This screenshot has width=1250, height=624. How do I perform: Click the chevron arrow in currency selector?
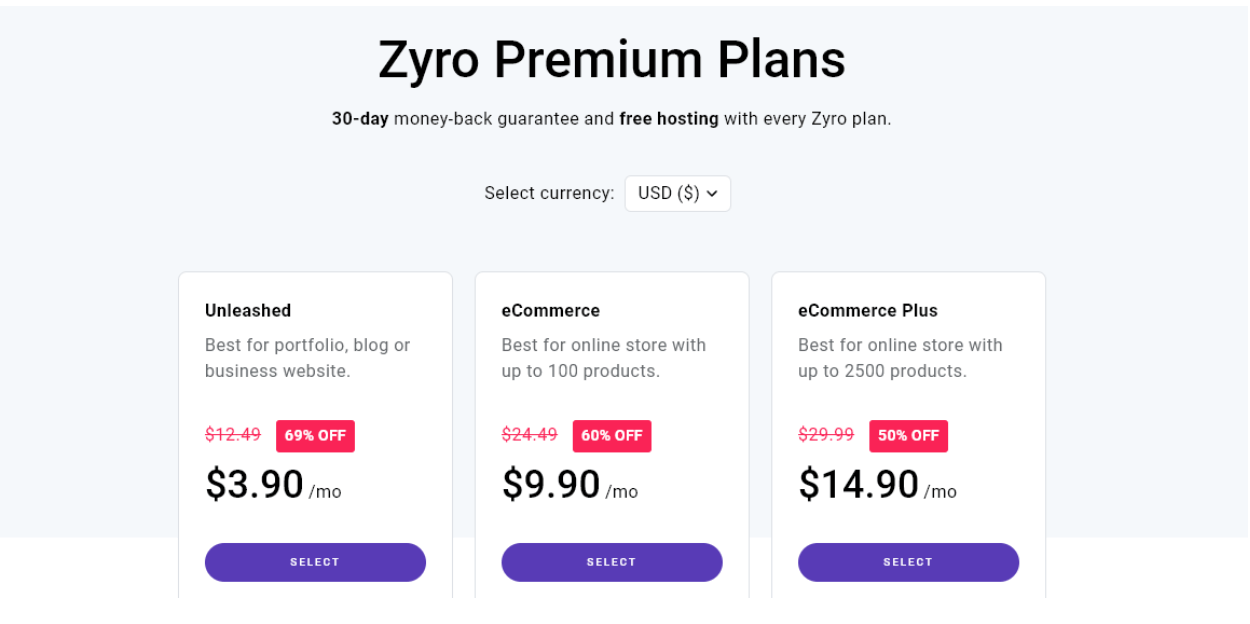click(x=712, y=194)
